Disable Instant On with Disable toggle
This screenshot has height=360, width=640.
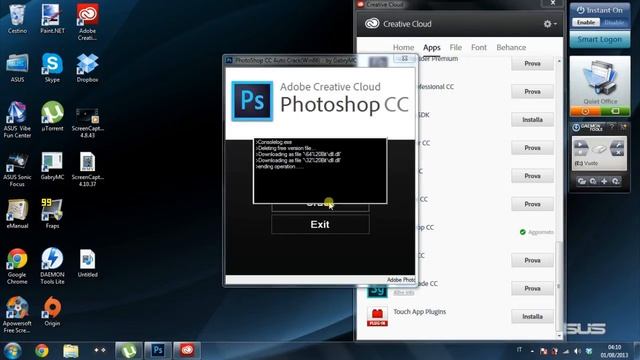(614, 22)
